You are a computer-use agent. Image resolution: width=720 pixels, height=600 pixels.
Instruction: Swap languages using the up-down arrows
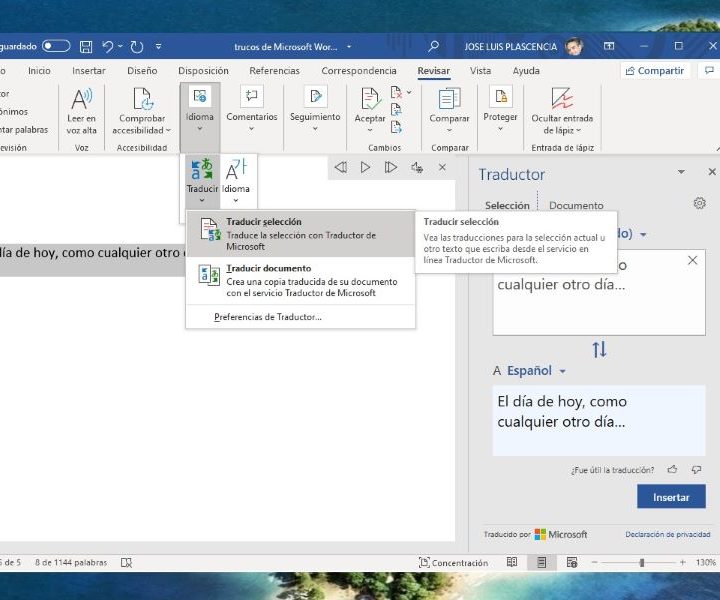pyautogui.click(x=599, y=349)
